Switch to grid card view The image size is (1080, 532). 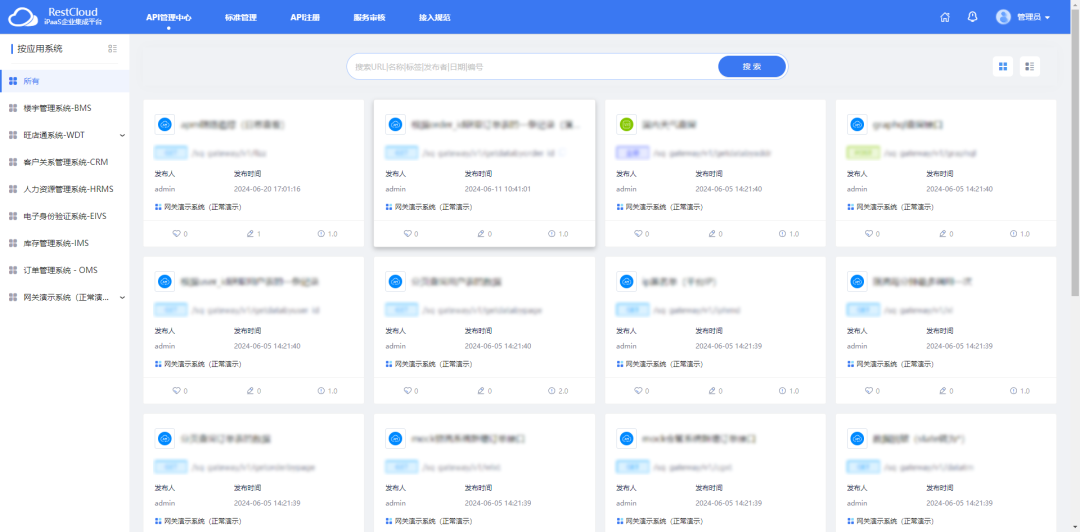[x=1002, y=67]
